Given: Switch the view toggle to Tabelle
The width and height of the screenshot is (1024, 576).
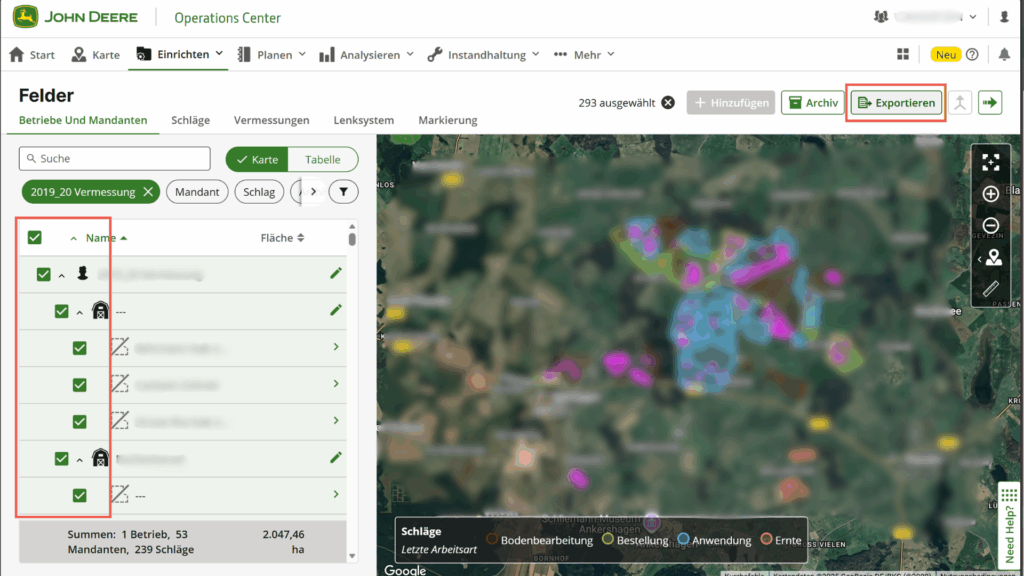Looking at the screenshot, I should [x=322, y=159].
